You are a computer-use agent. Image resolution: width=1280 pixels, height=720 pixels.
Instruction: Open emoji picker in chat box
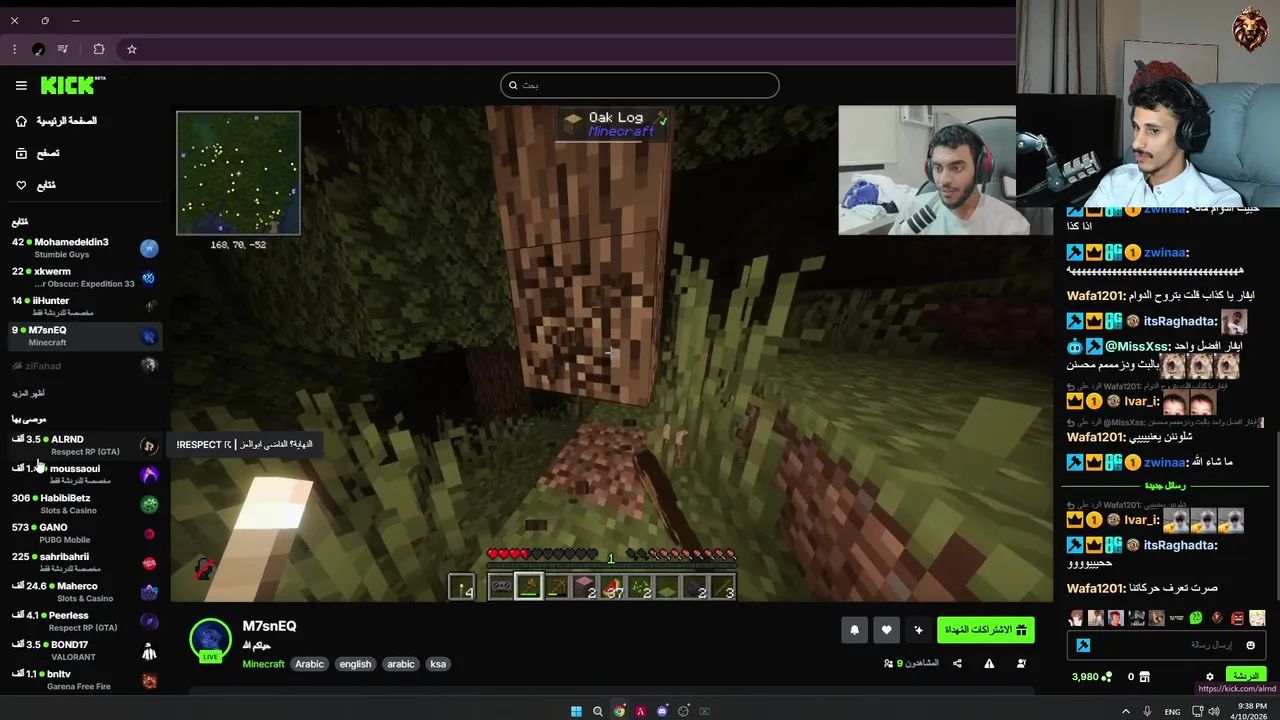click(x=1250, y=645)
